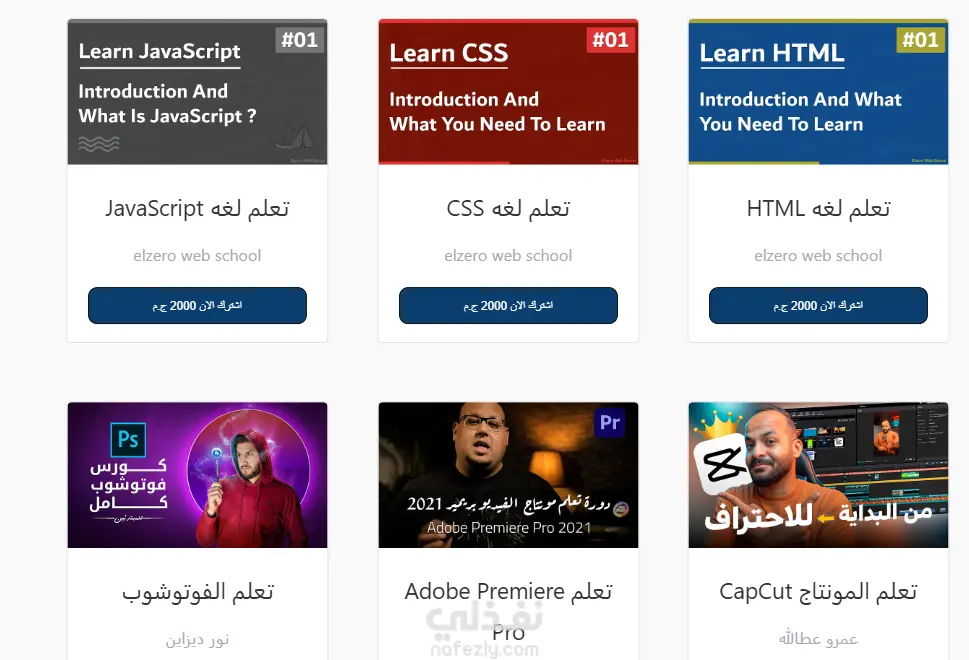This screenshot has height=660, width=969.
Task: Click 'elzero web school' under CSS card
Action: pos(508,256)
